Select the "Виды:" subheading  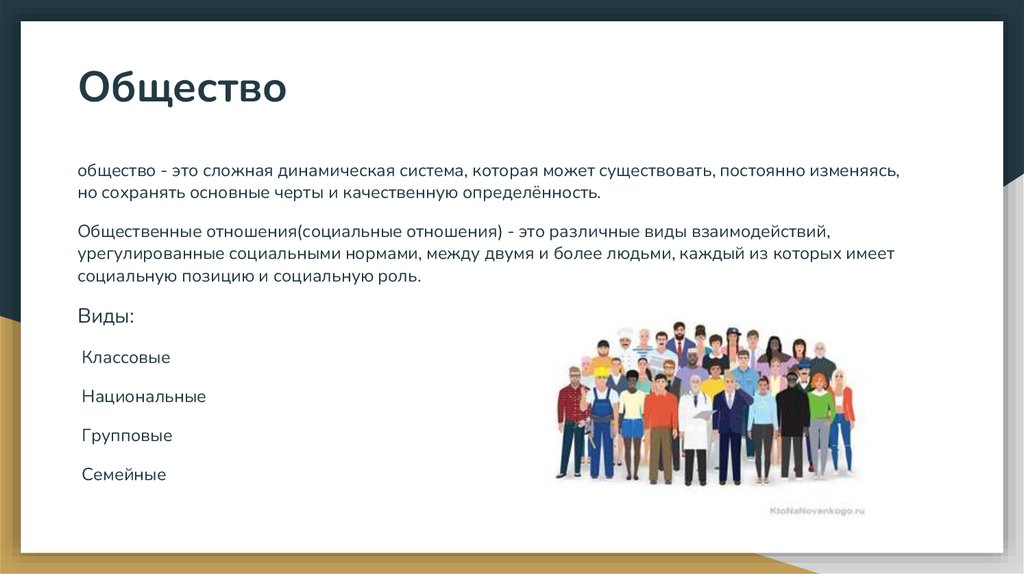pyautogui.click(x=106, y=316)
